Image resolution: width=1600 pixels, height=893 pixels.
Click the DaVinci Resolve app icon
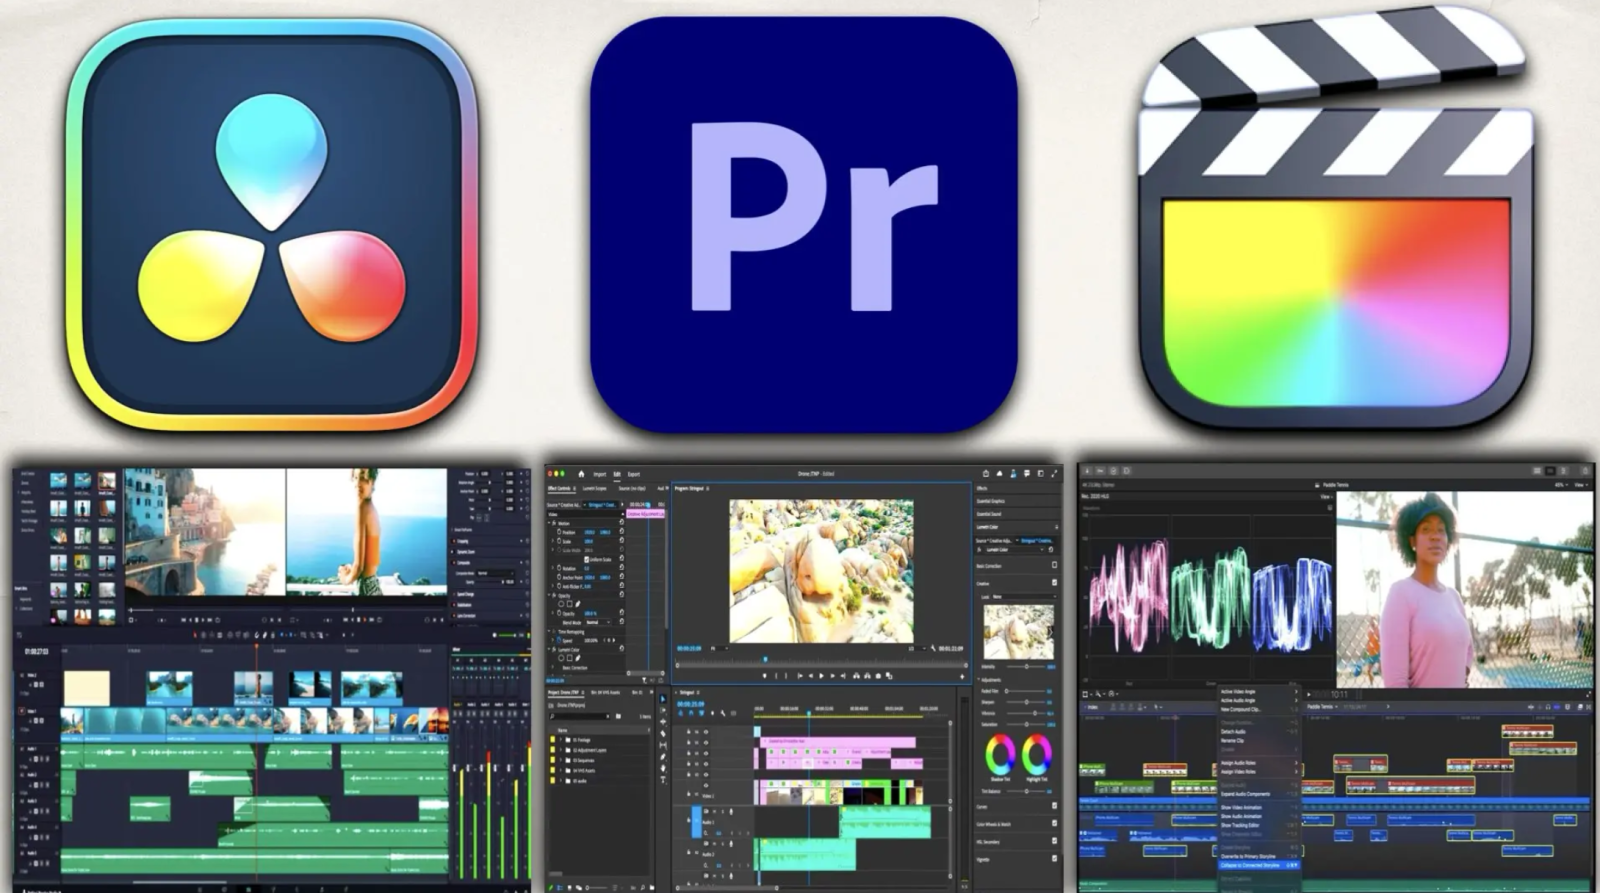point(272,226)
